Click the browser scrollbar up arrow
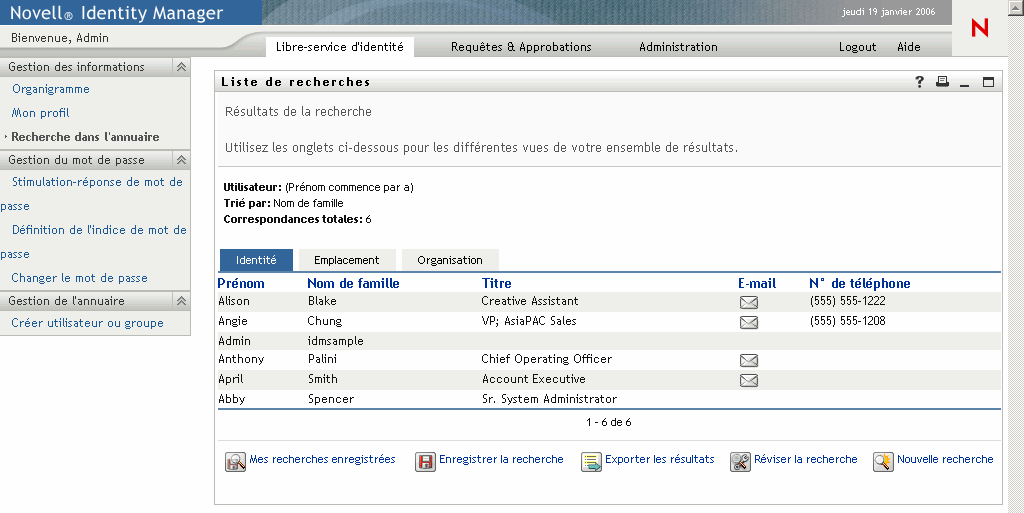Viewport: 1024px width, 513px height. 1018,7
